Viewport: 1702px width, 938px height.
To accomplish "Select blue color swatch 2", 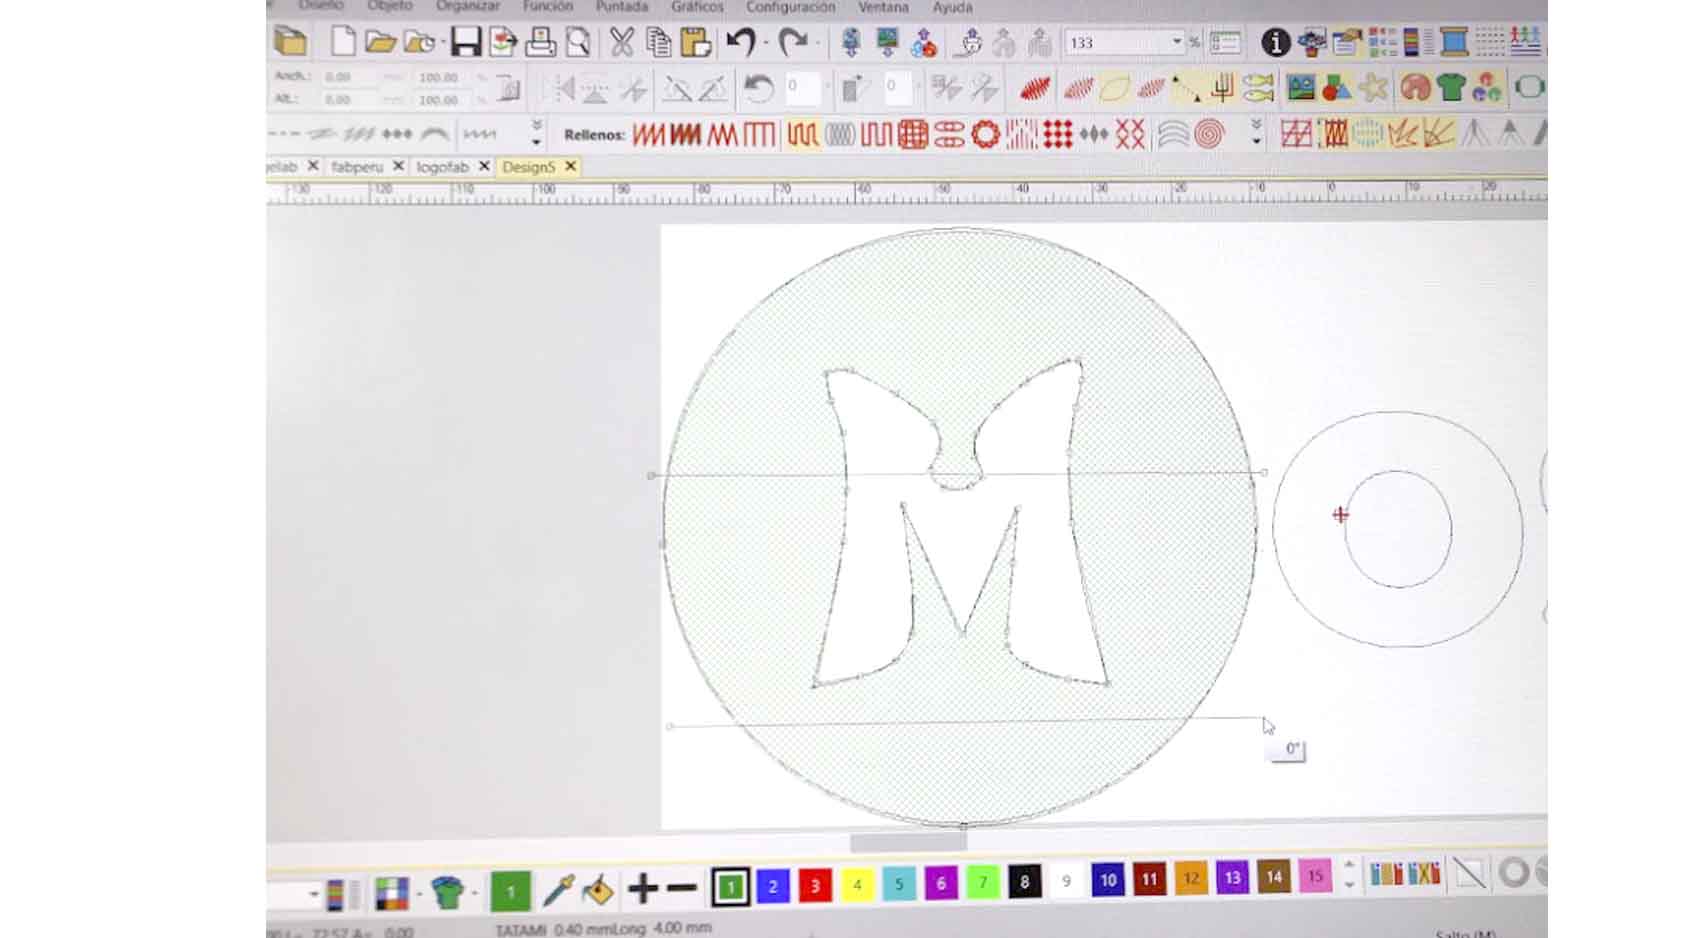I will (x=772, y=886).
